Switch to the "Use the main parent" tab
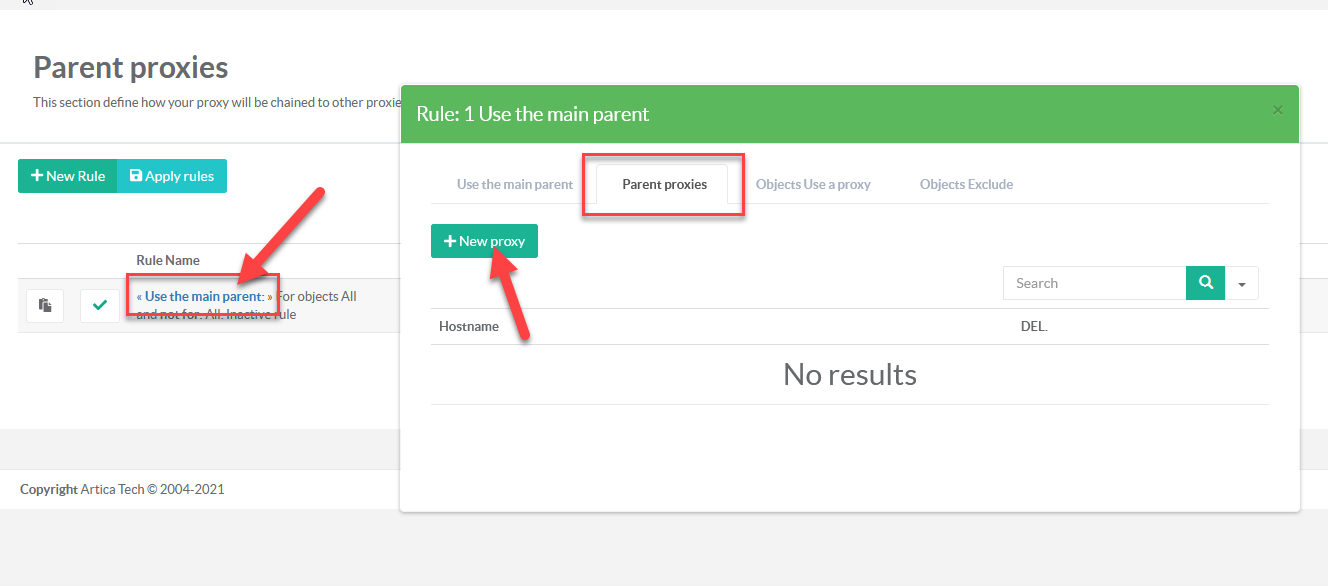 515,184
